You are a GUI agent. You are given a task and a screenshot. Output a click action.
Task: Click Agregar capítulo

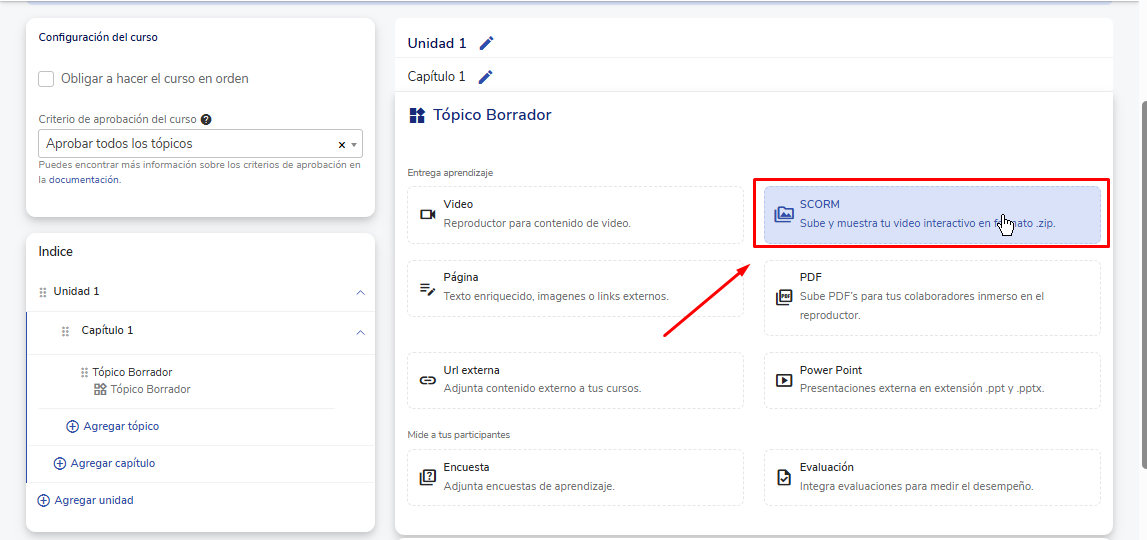112,463
